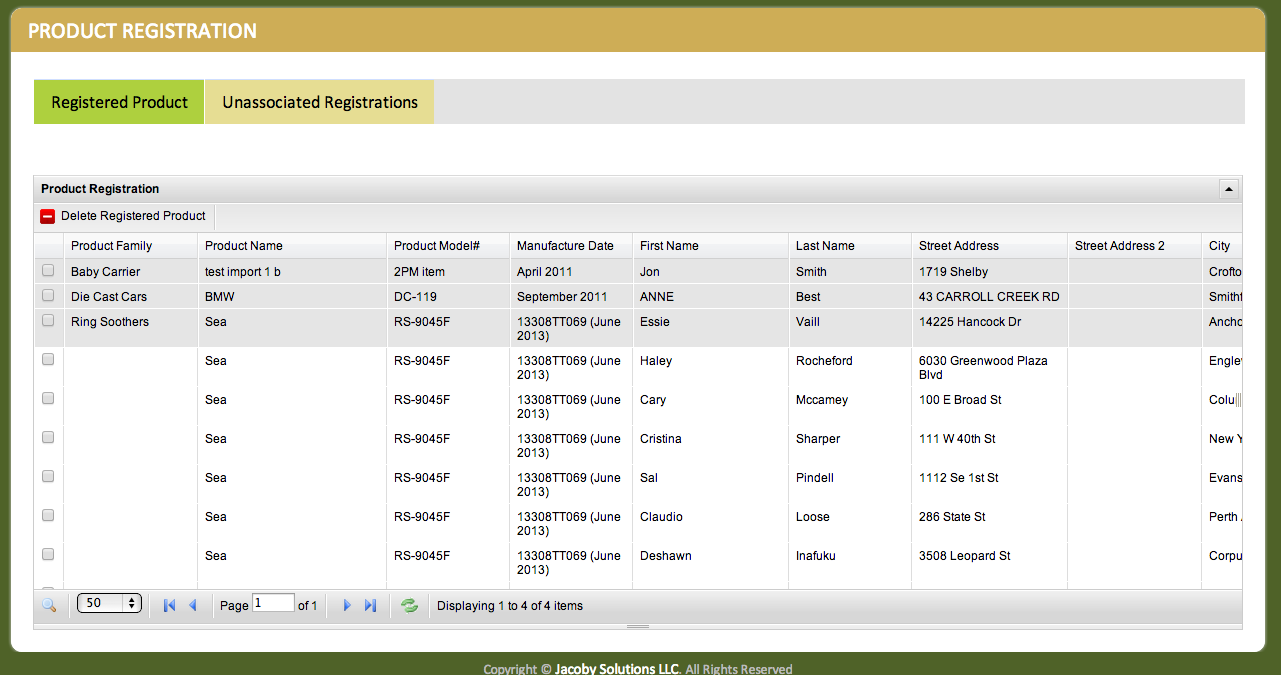Click the '3508 Leopard St' address cell
This screenshot has width=1281, height=675.
tap(990, 562)
